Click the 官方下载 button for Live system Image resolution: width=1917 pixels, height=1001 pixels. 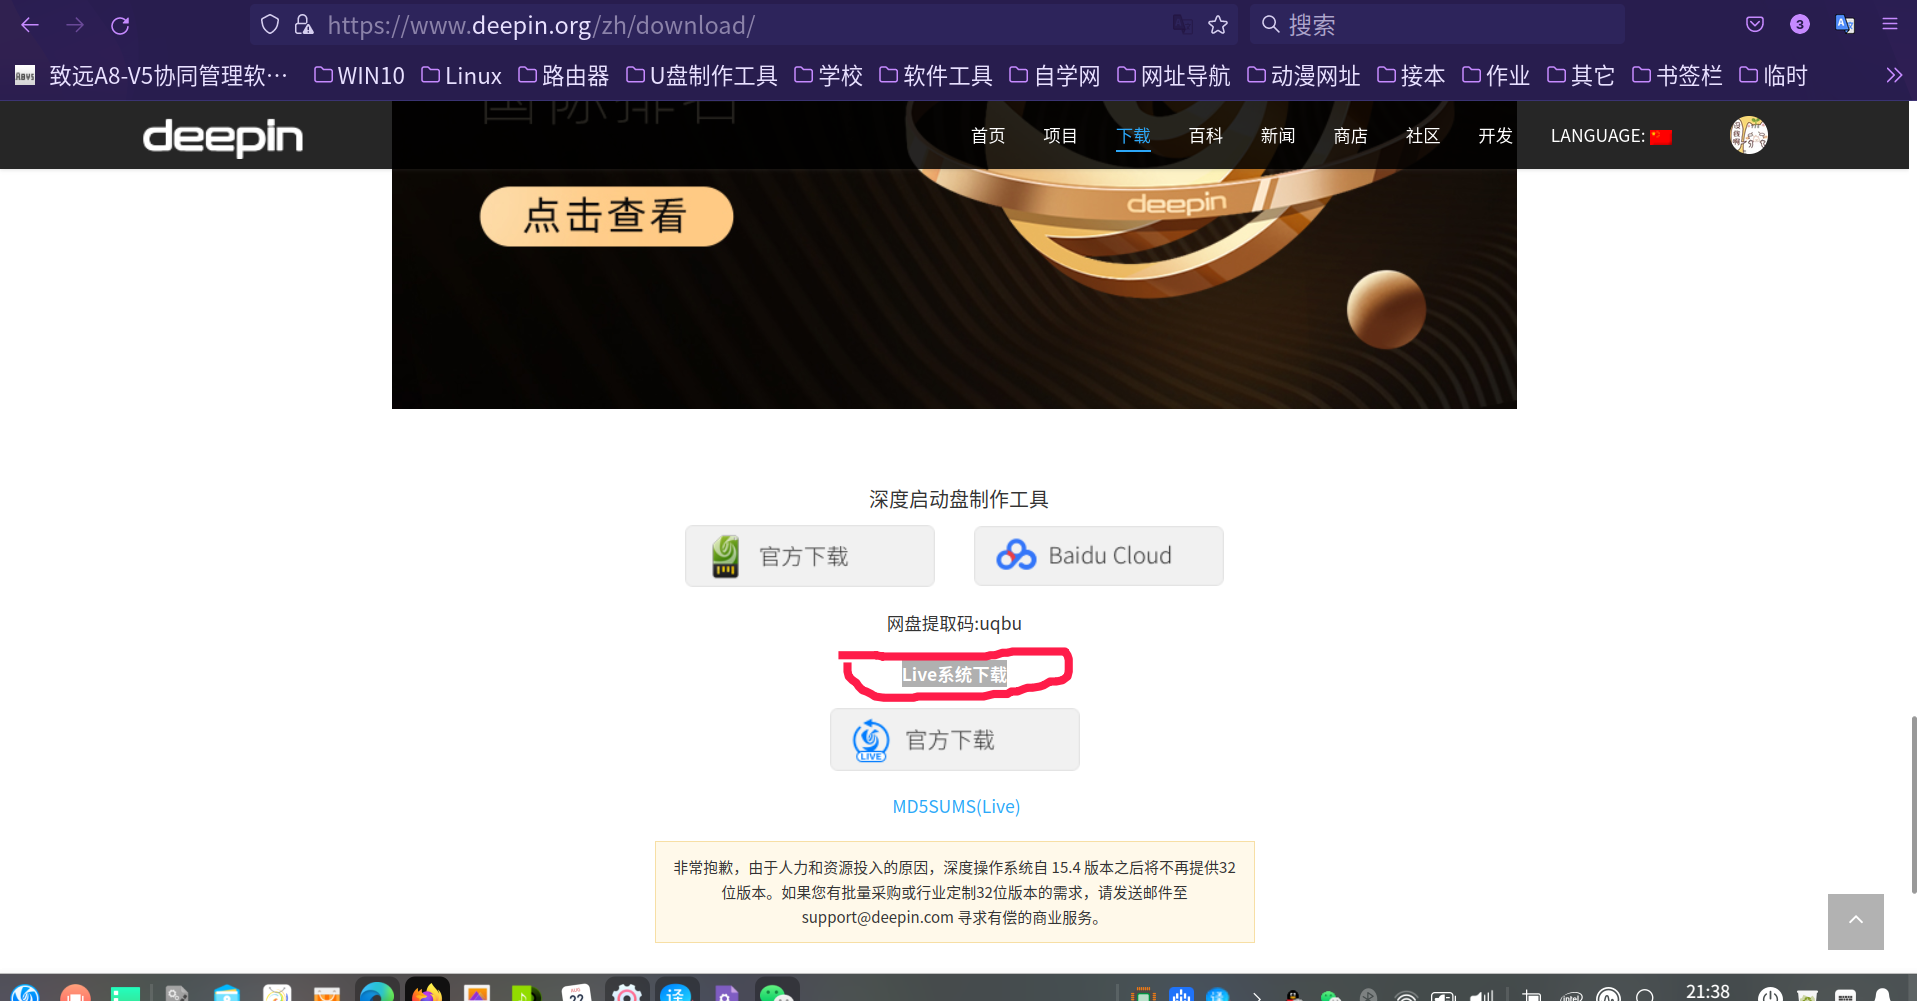954,739
